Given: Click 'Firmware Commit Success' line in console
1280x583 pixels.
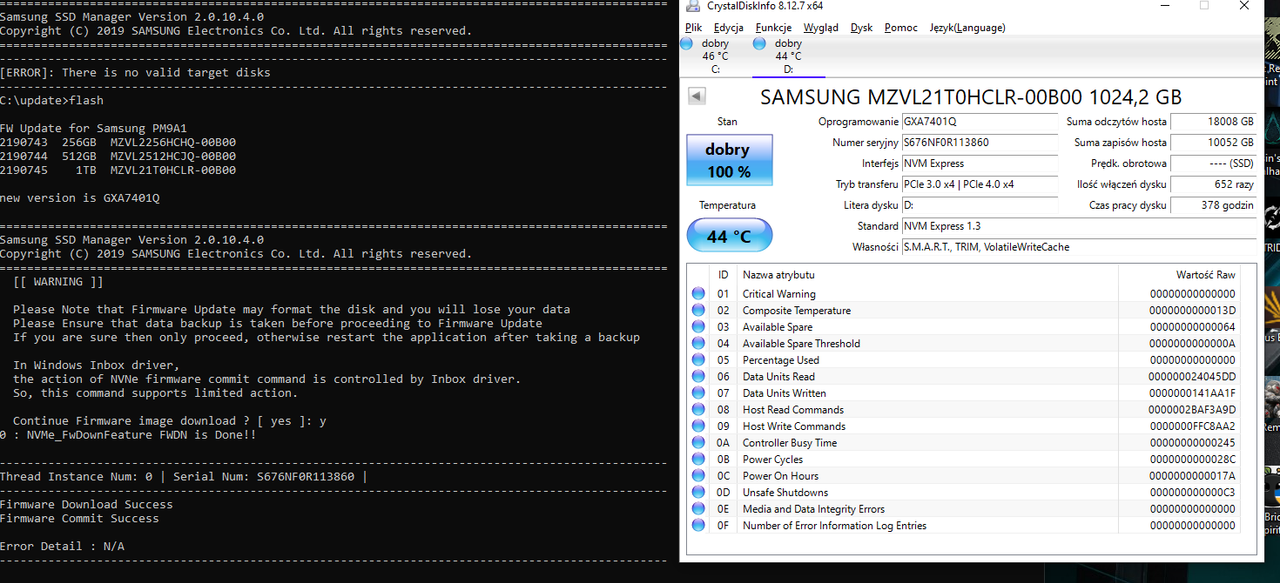Looking at the screenshot, I should 80,518.
